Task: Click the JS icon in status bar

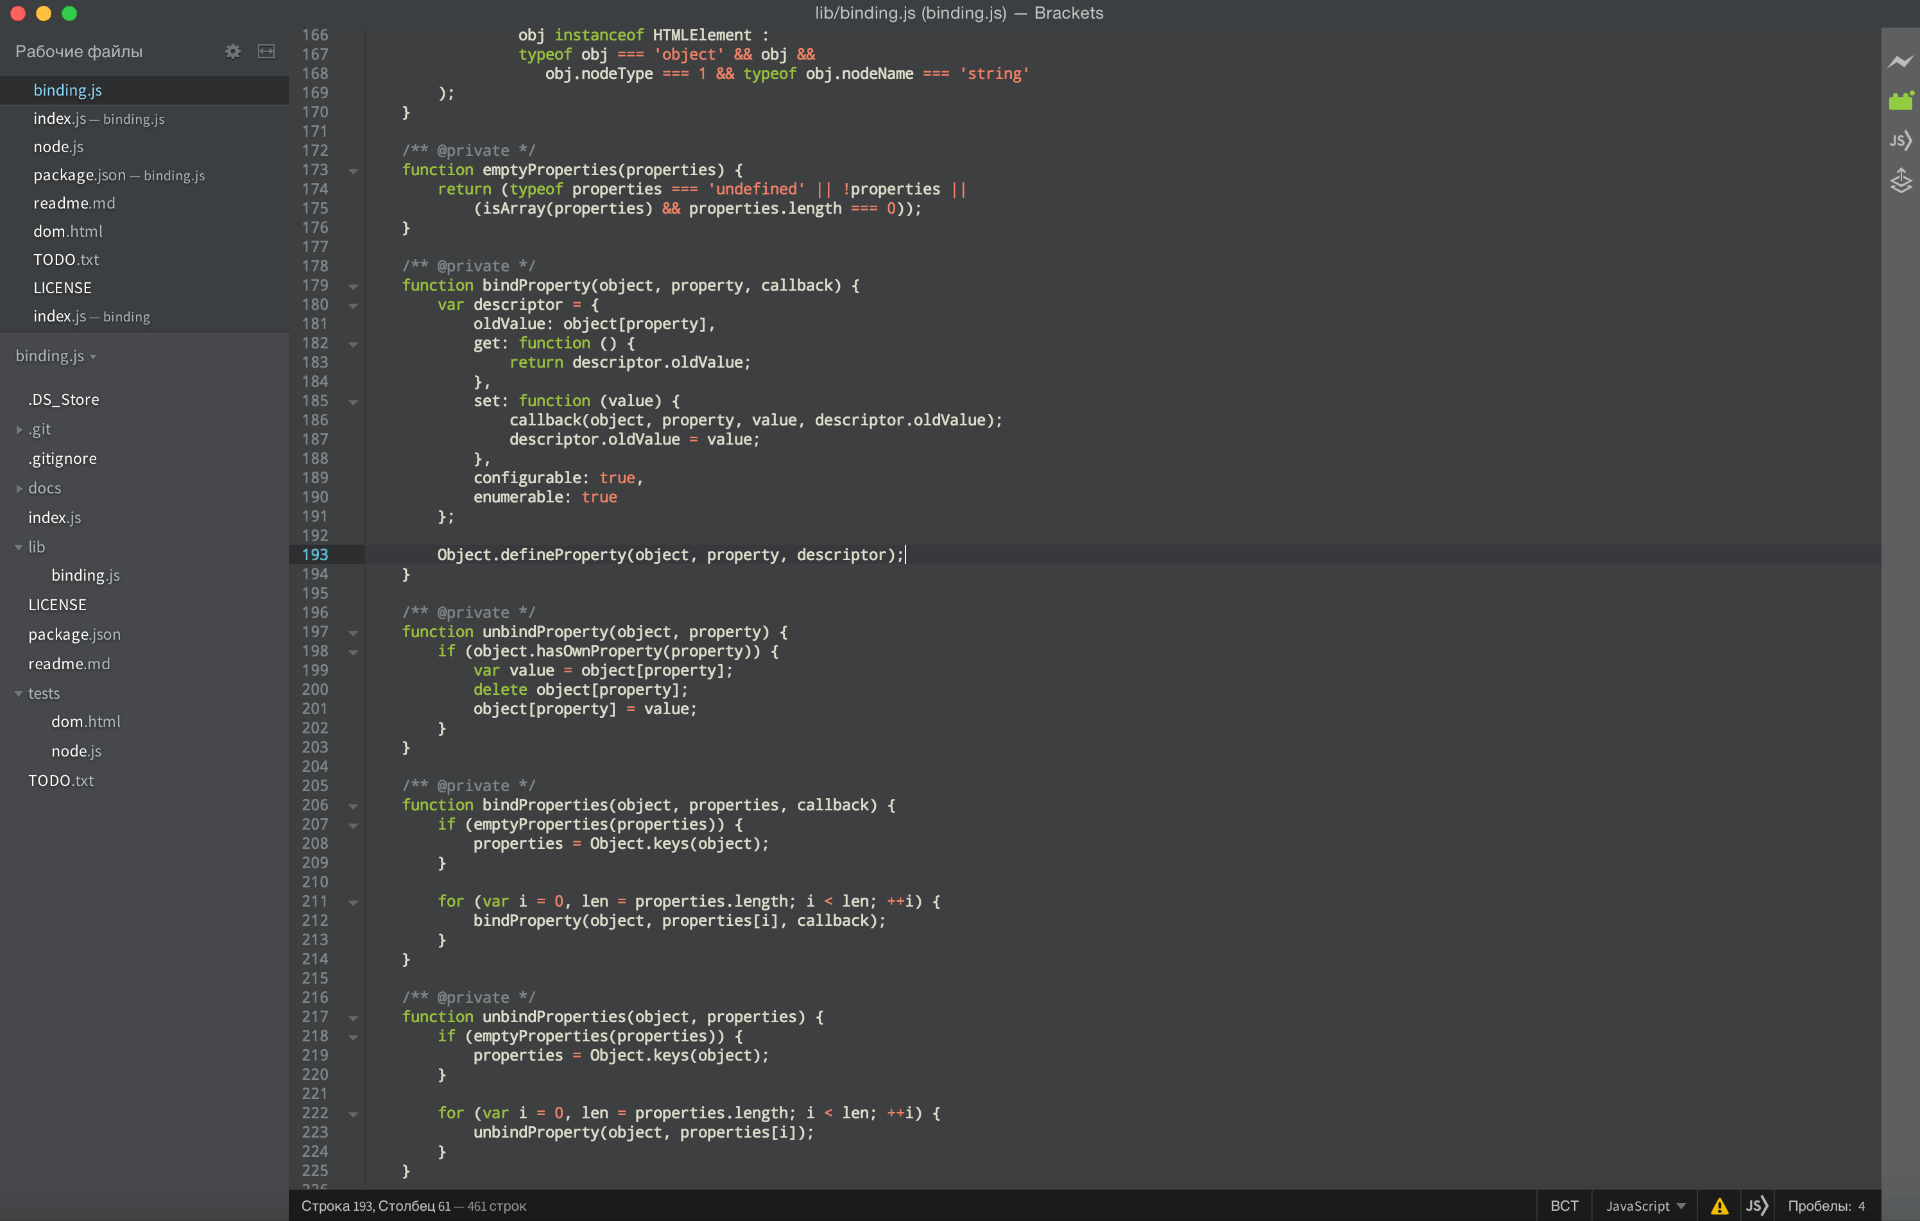Action: click(1756, 1206)
